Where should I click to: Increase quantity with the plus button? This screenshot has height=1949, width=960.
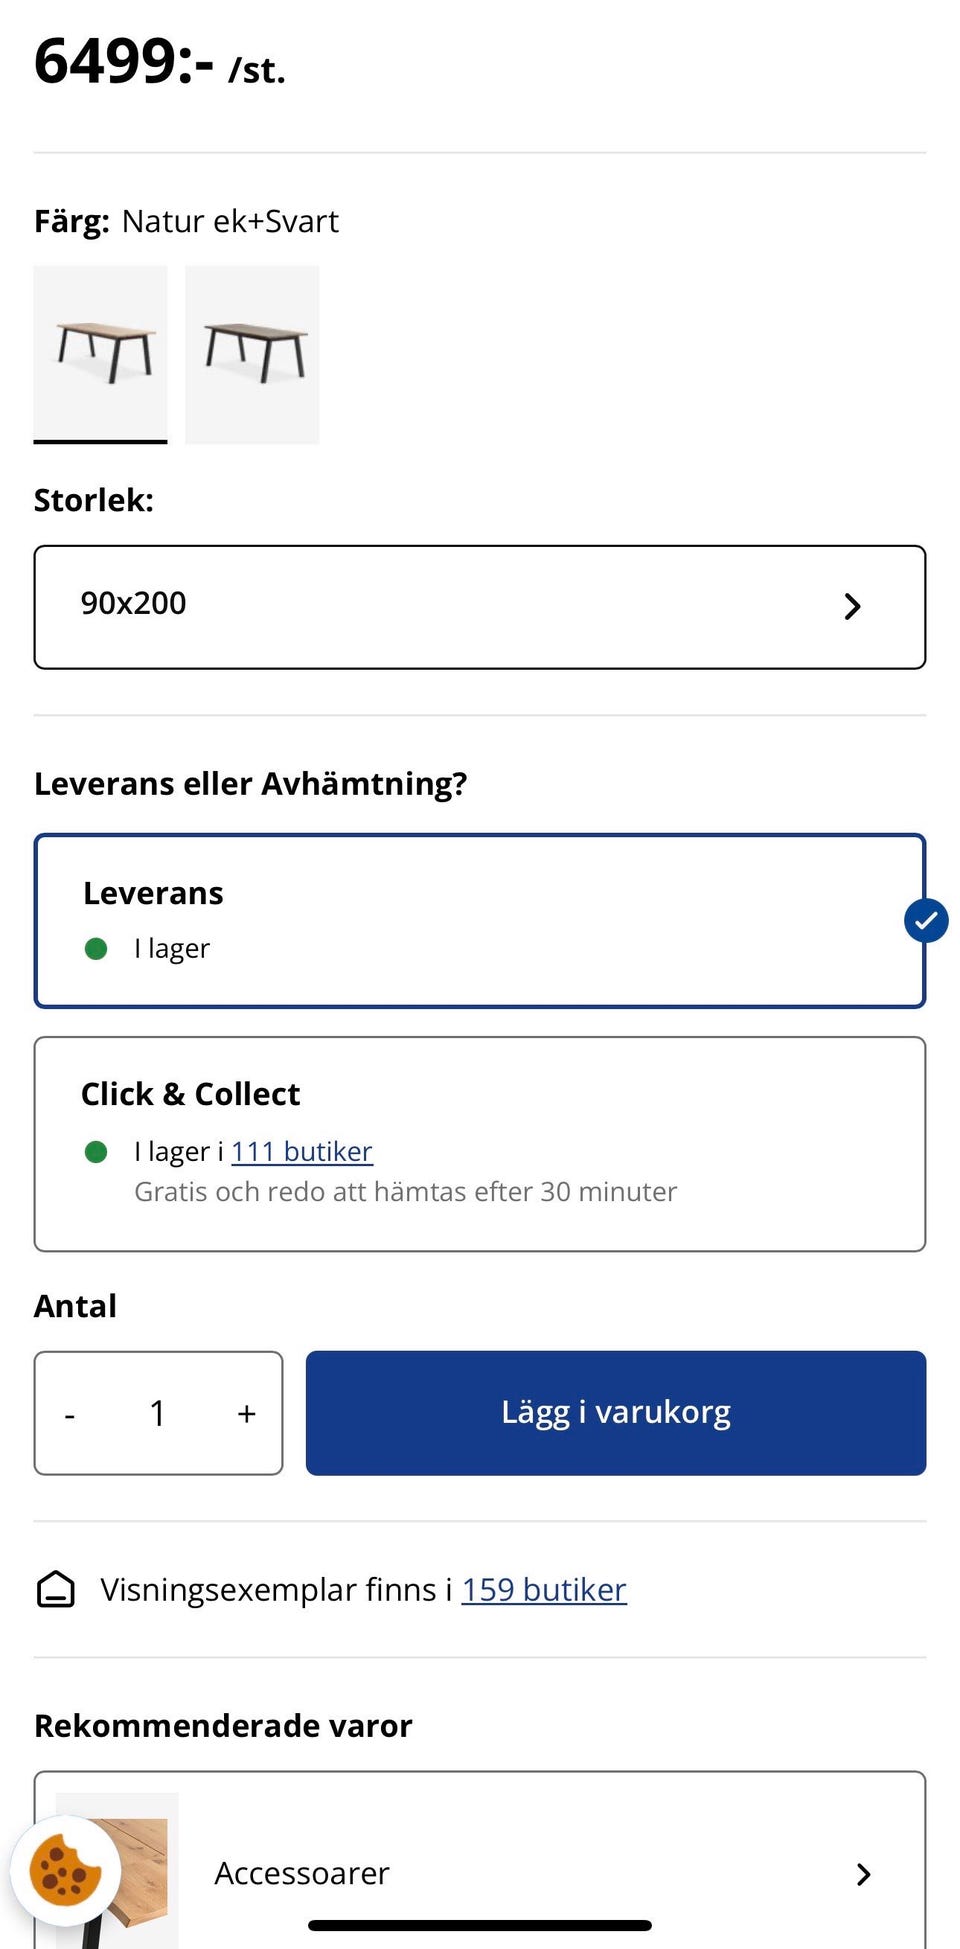click(x=247, y=1414)
